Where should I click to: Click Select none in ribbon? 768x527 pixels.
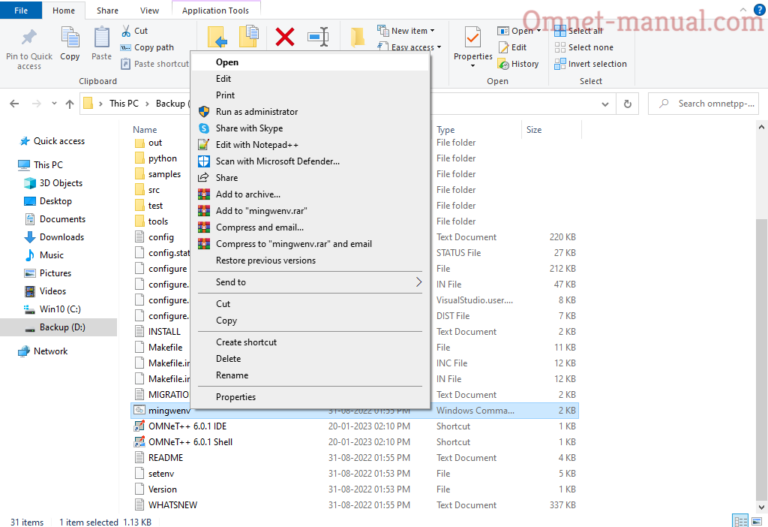584,48
